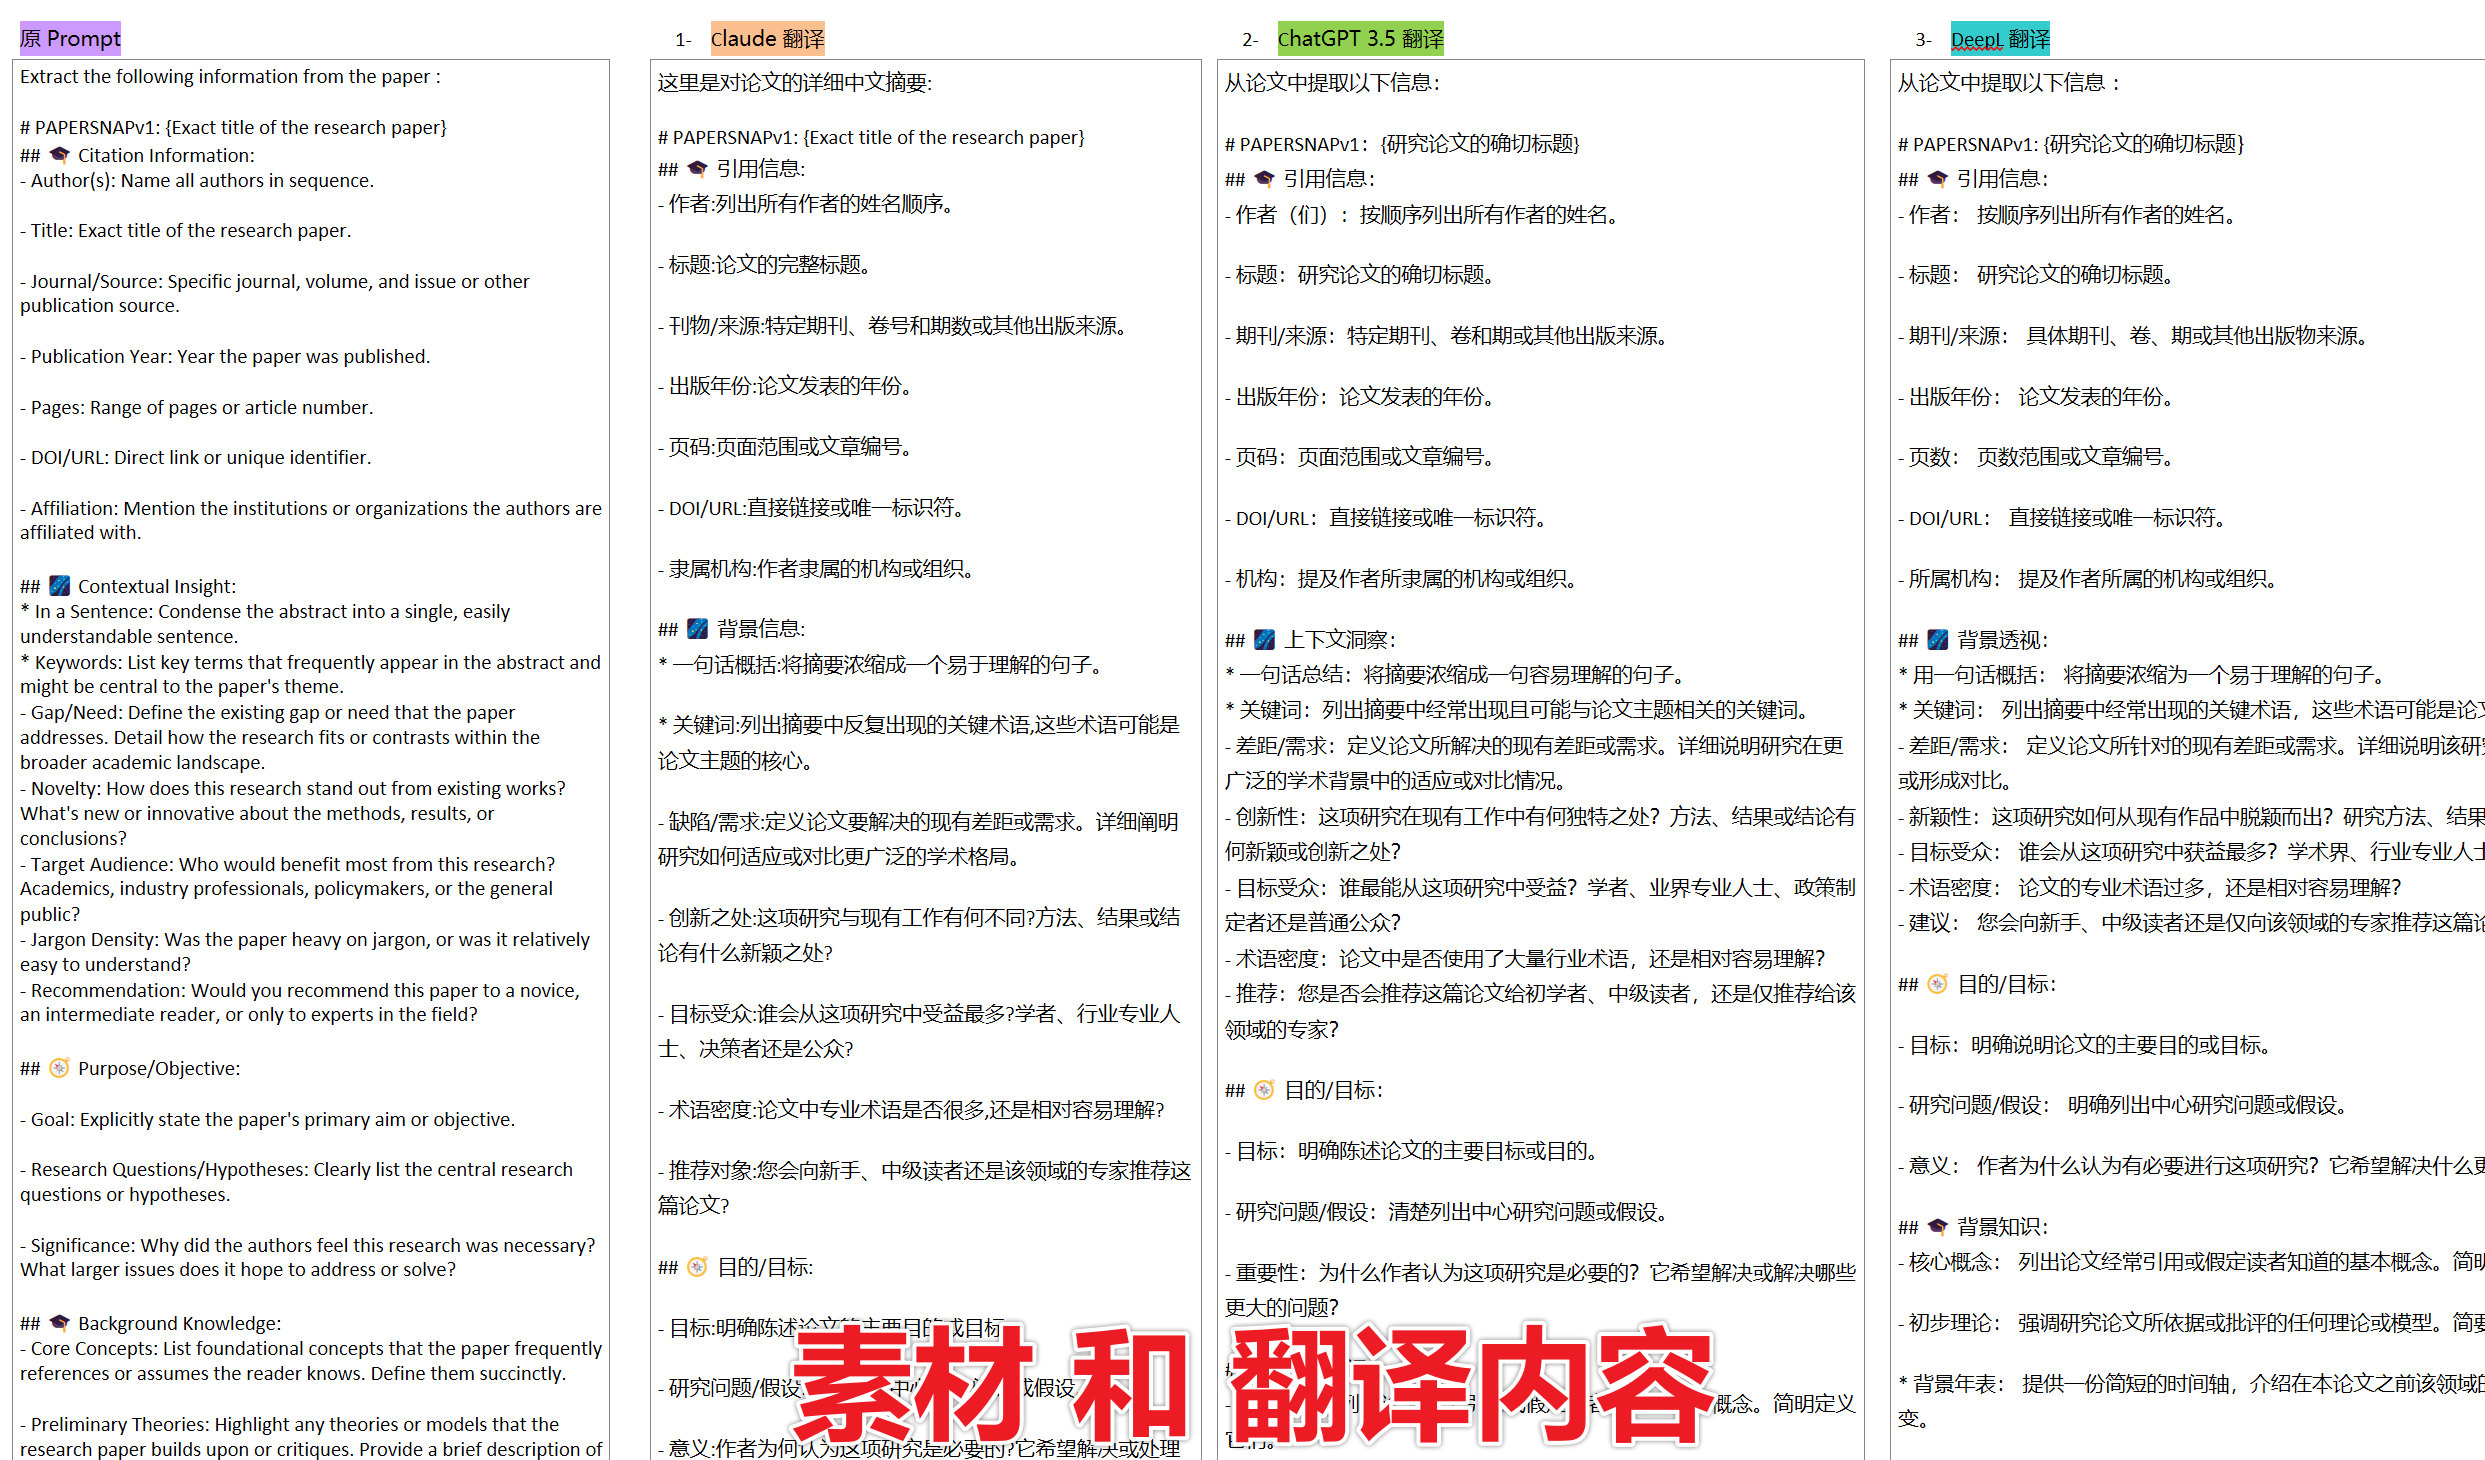Click 'Extract the following information from the paper' line
The image size is (2485, 1460).
click(x=230, y=77)
